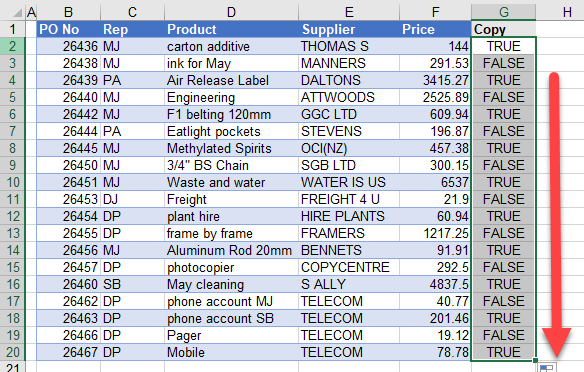
Task: Select column H header
Action: pos(567,12)
